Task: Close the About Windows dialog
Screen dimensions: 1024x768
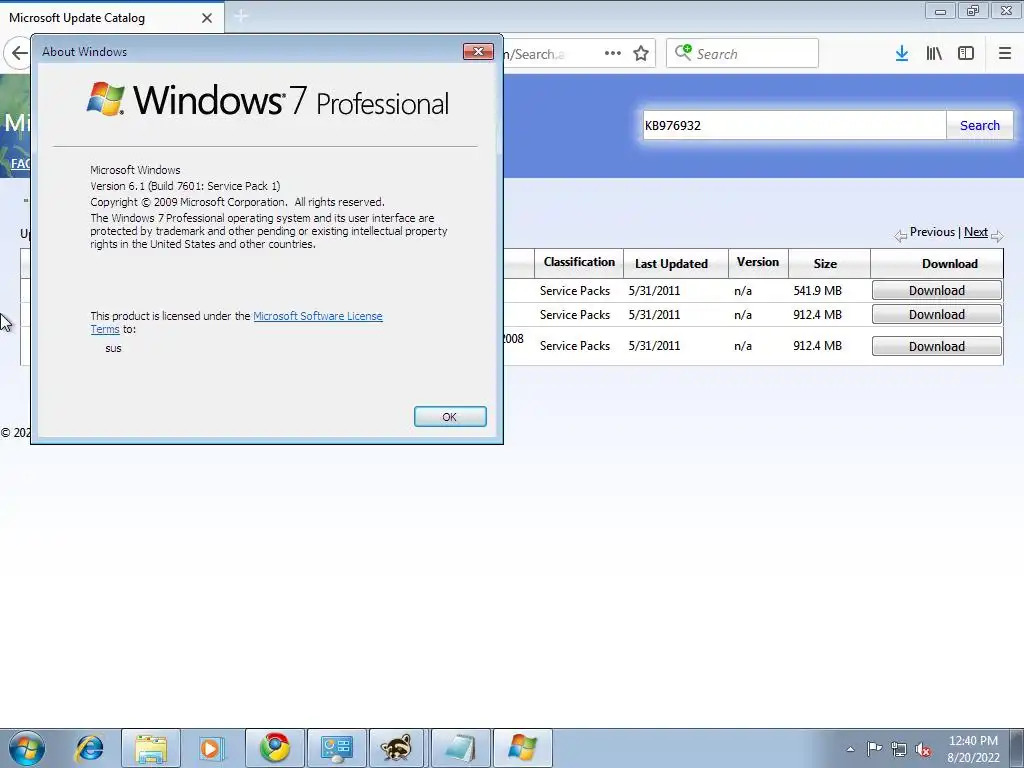Action: click(x=478, y=51)
